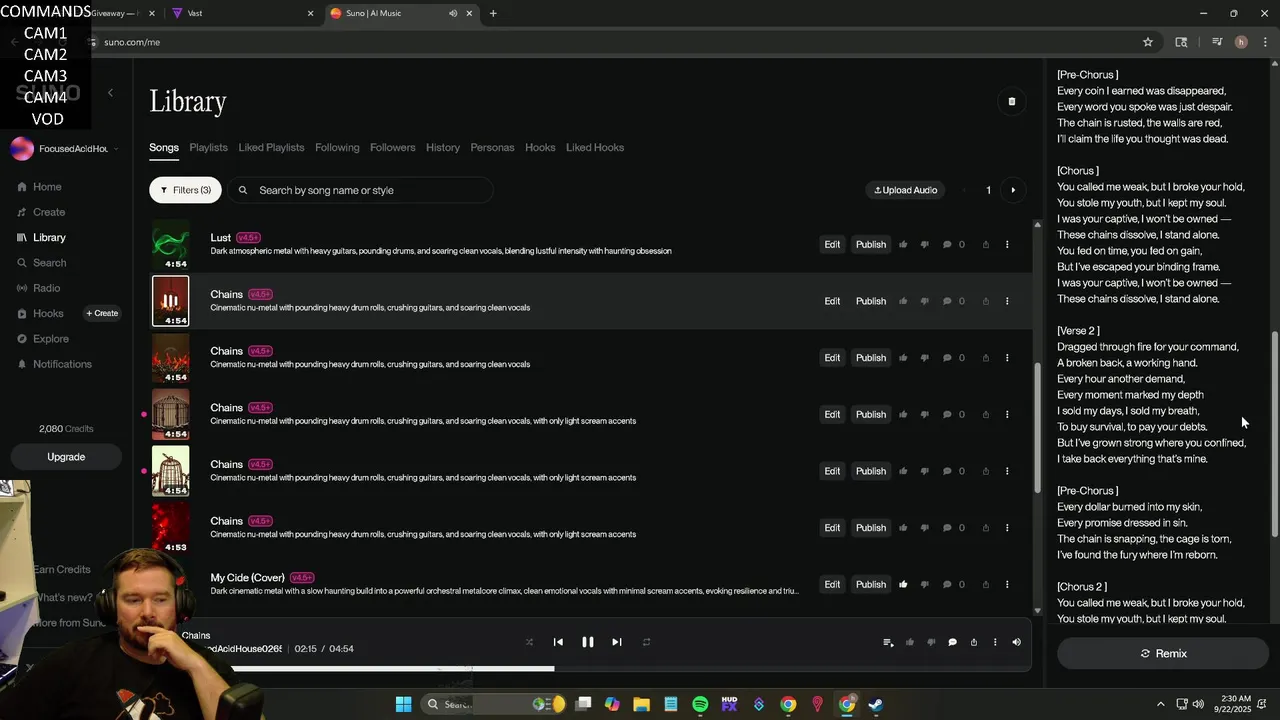Switch to the Liked Hooks tab
The height and width of the screenshot is (720, 1280).
tap(595, 147)
